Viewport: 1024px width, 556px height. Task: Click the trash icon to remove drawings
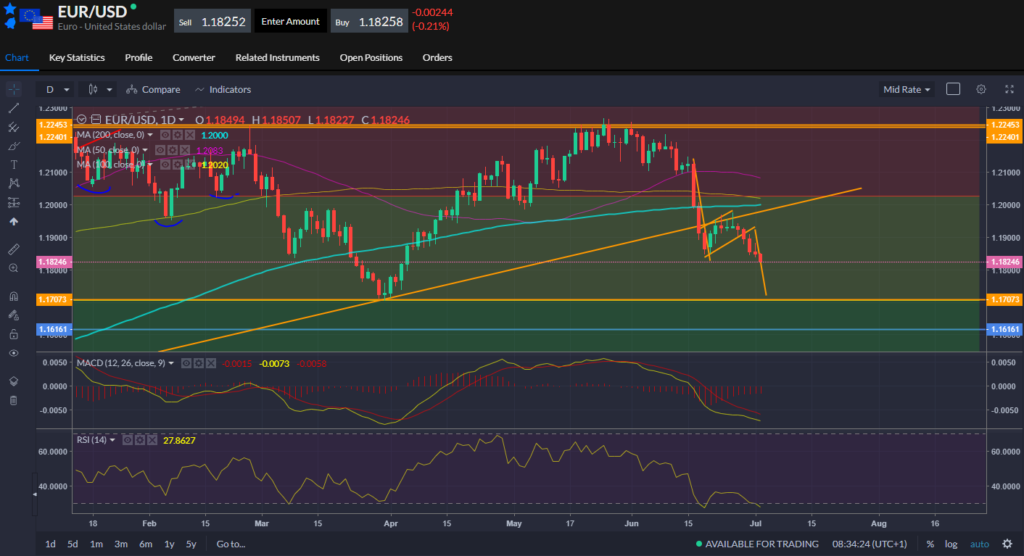14,401
